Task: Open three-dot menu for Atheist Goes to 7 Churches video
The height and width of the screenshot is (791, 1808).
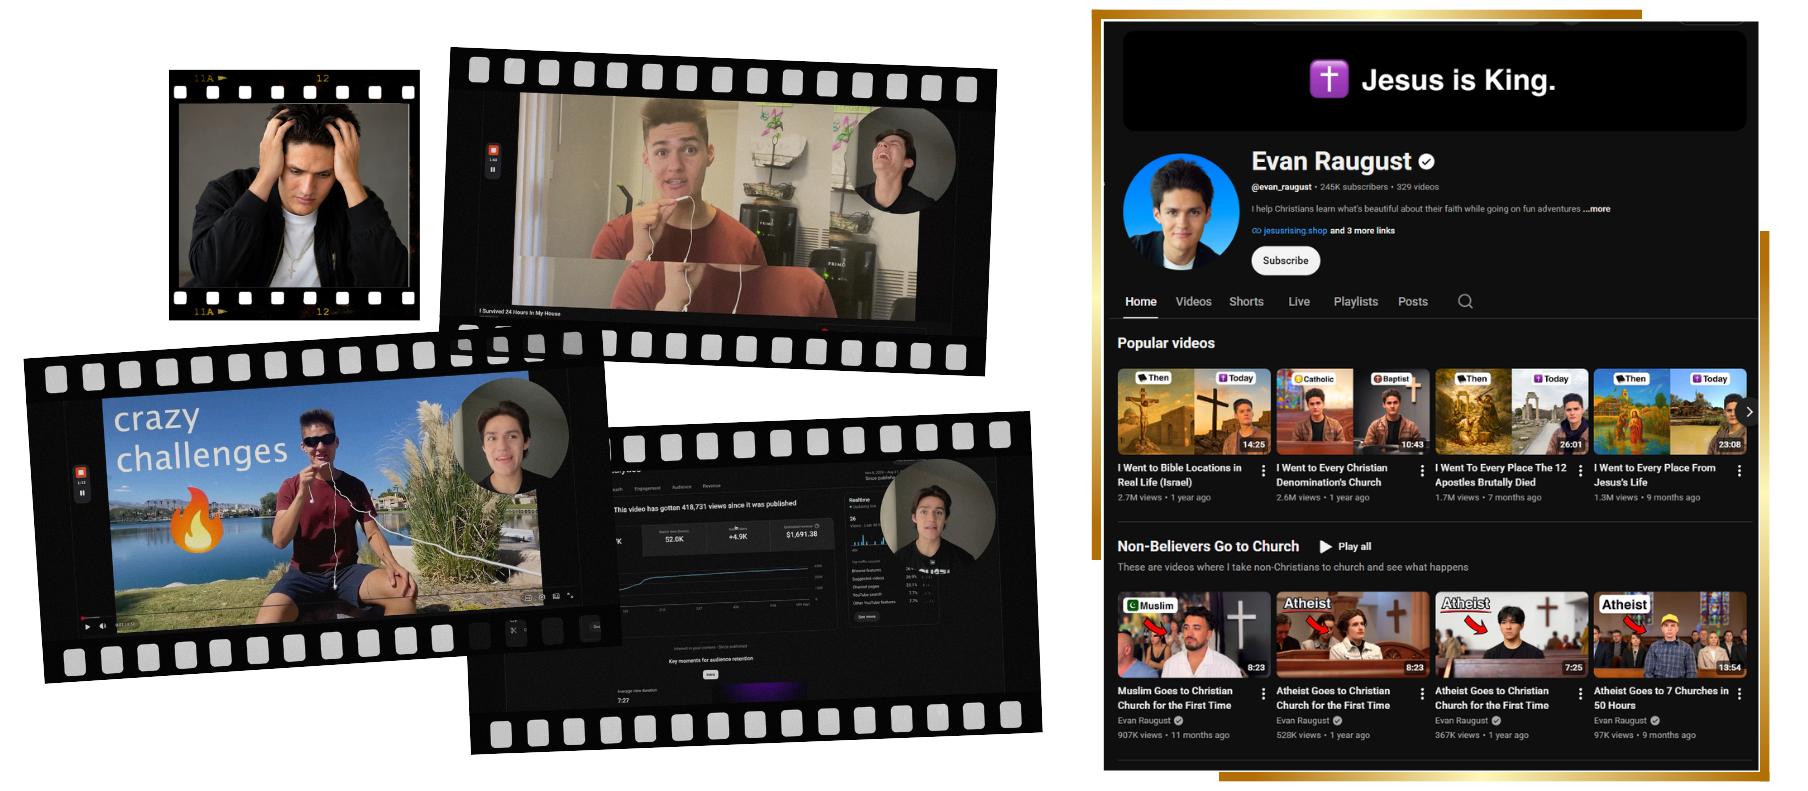Action: [1739, 693]
